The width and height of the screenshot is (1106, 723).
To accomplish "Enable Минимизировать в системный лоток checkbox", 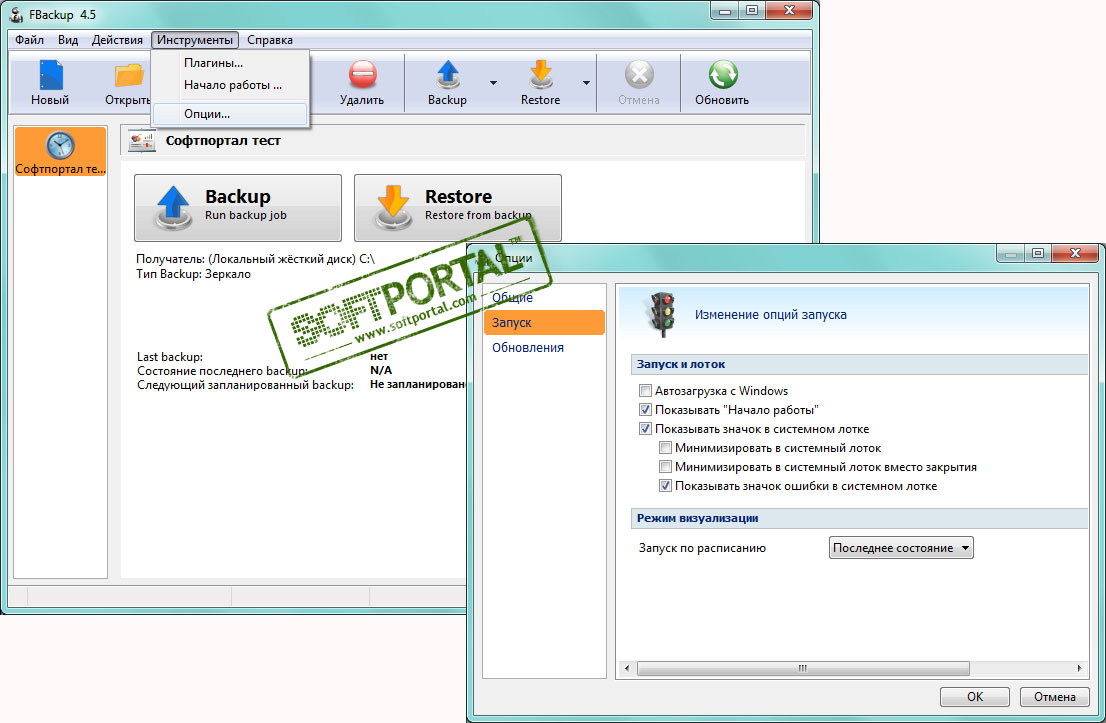I will [664, 448].
